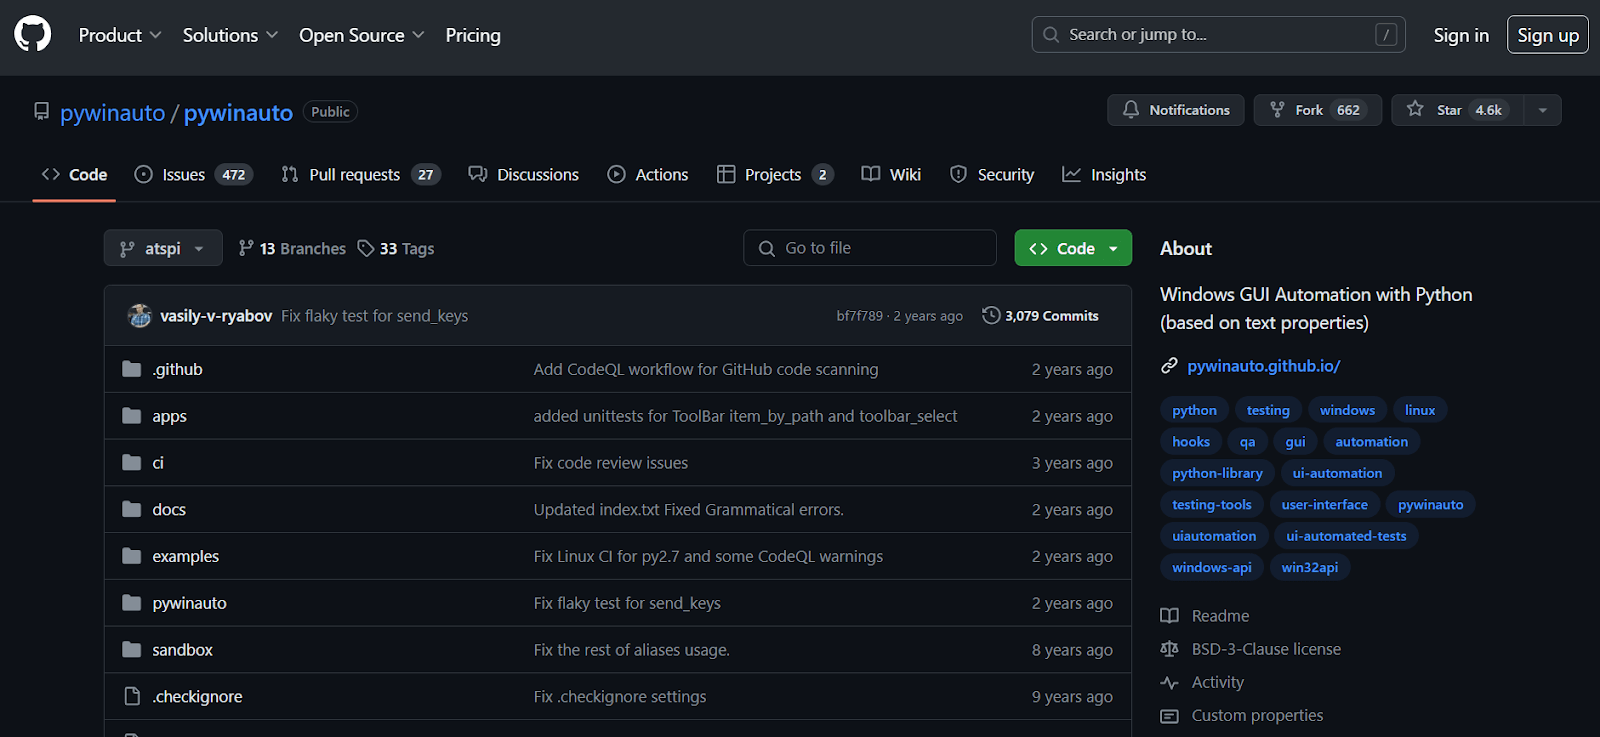
Task: Click the star icon to star repo
Action: coord(1415,109)
